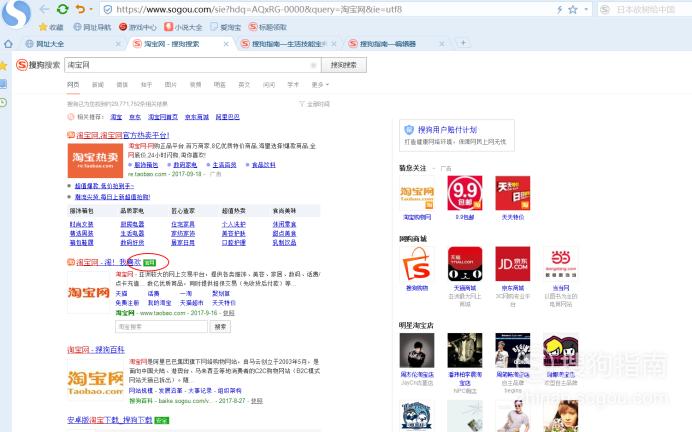
Task: Click the 免费注册 sublink under Taobao result
Action: click(127, 303)
